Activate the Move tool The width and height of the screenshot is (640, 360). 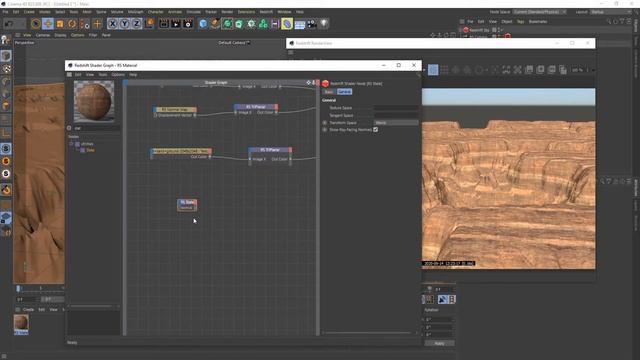(x=48, y=24)
